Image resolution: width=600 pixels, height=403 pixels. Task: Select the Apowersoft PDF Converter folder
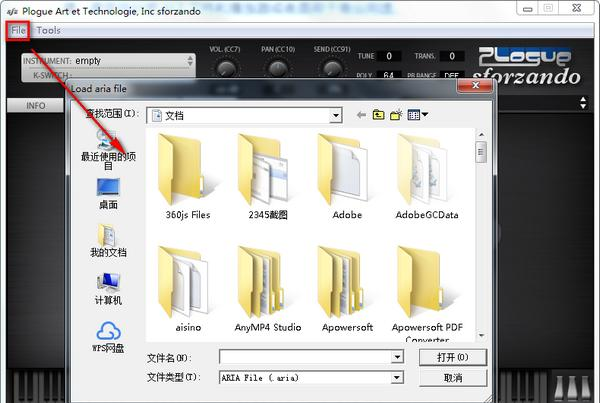click(x=427, y=294)
